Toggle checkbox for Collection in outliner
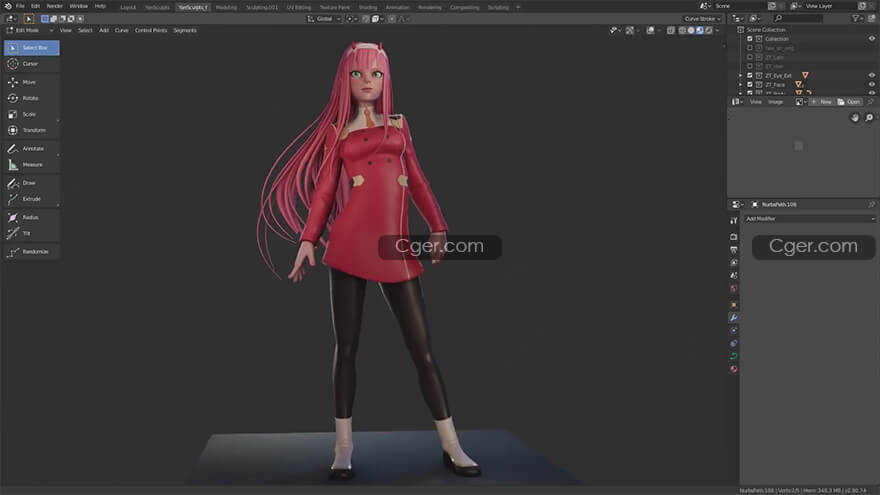Screen dimensions: 880x495 tap(750, 39)
